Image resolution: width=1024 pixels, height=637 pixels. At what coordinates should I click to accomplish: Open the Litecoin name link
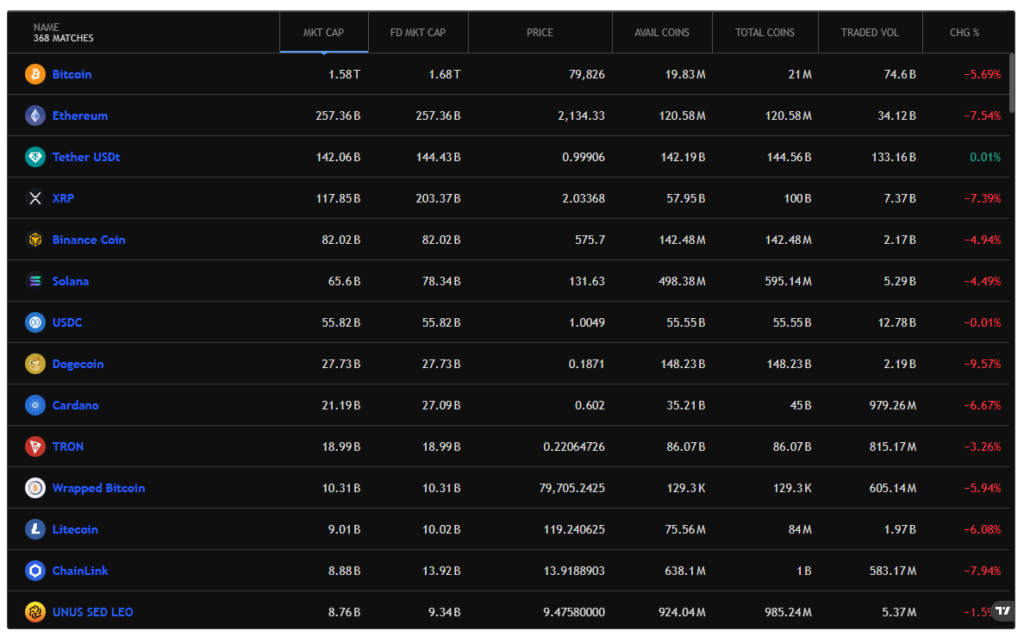(x=75, y=530)
